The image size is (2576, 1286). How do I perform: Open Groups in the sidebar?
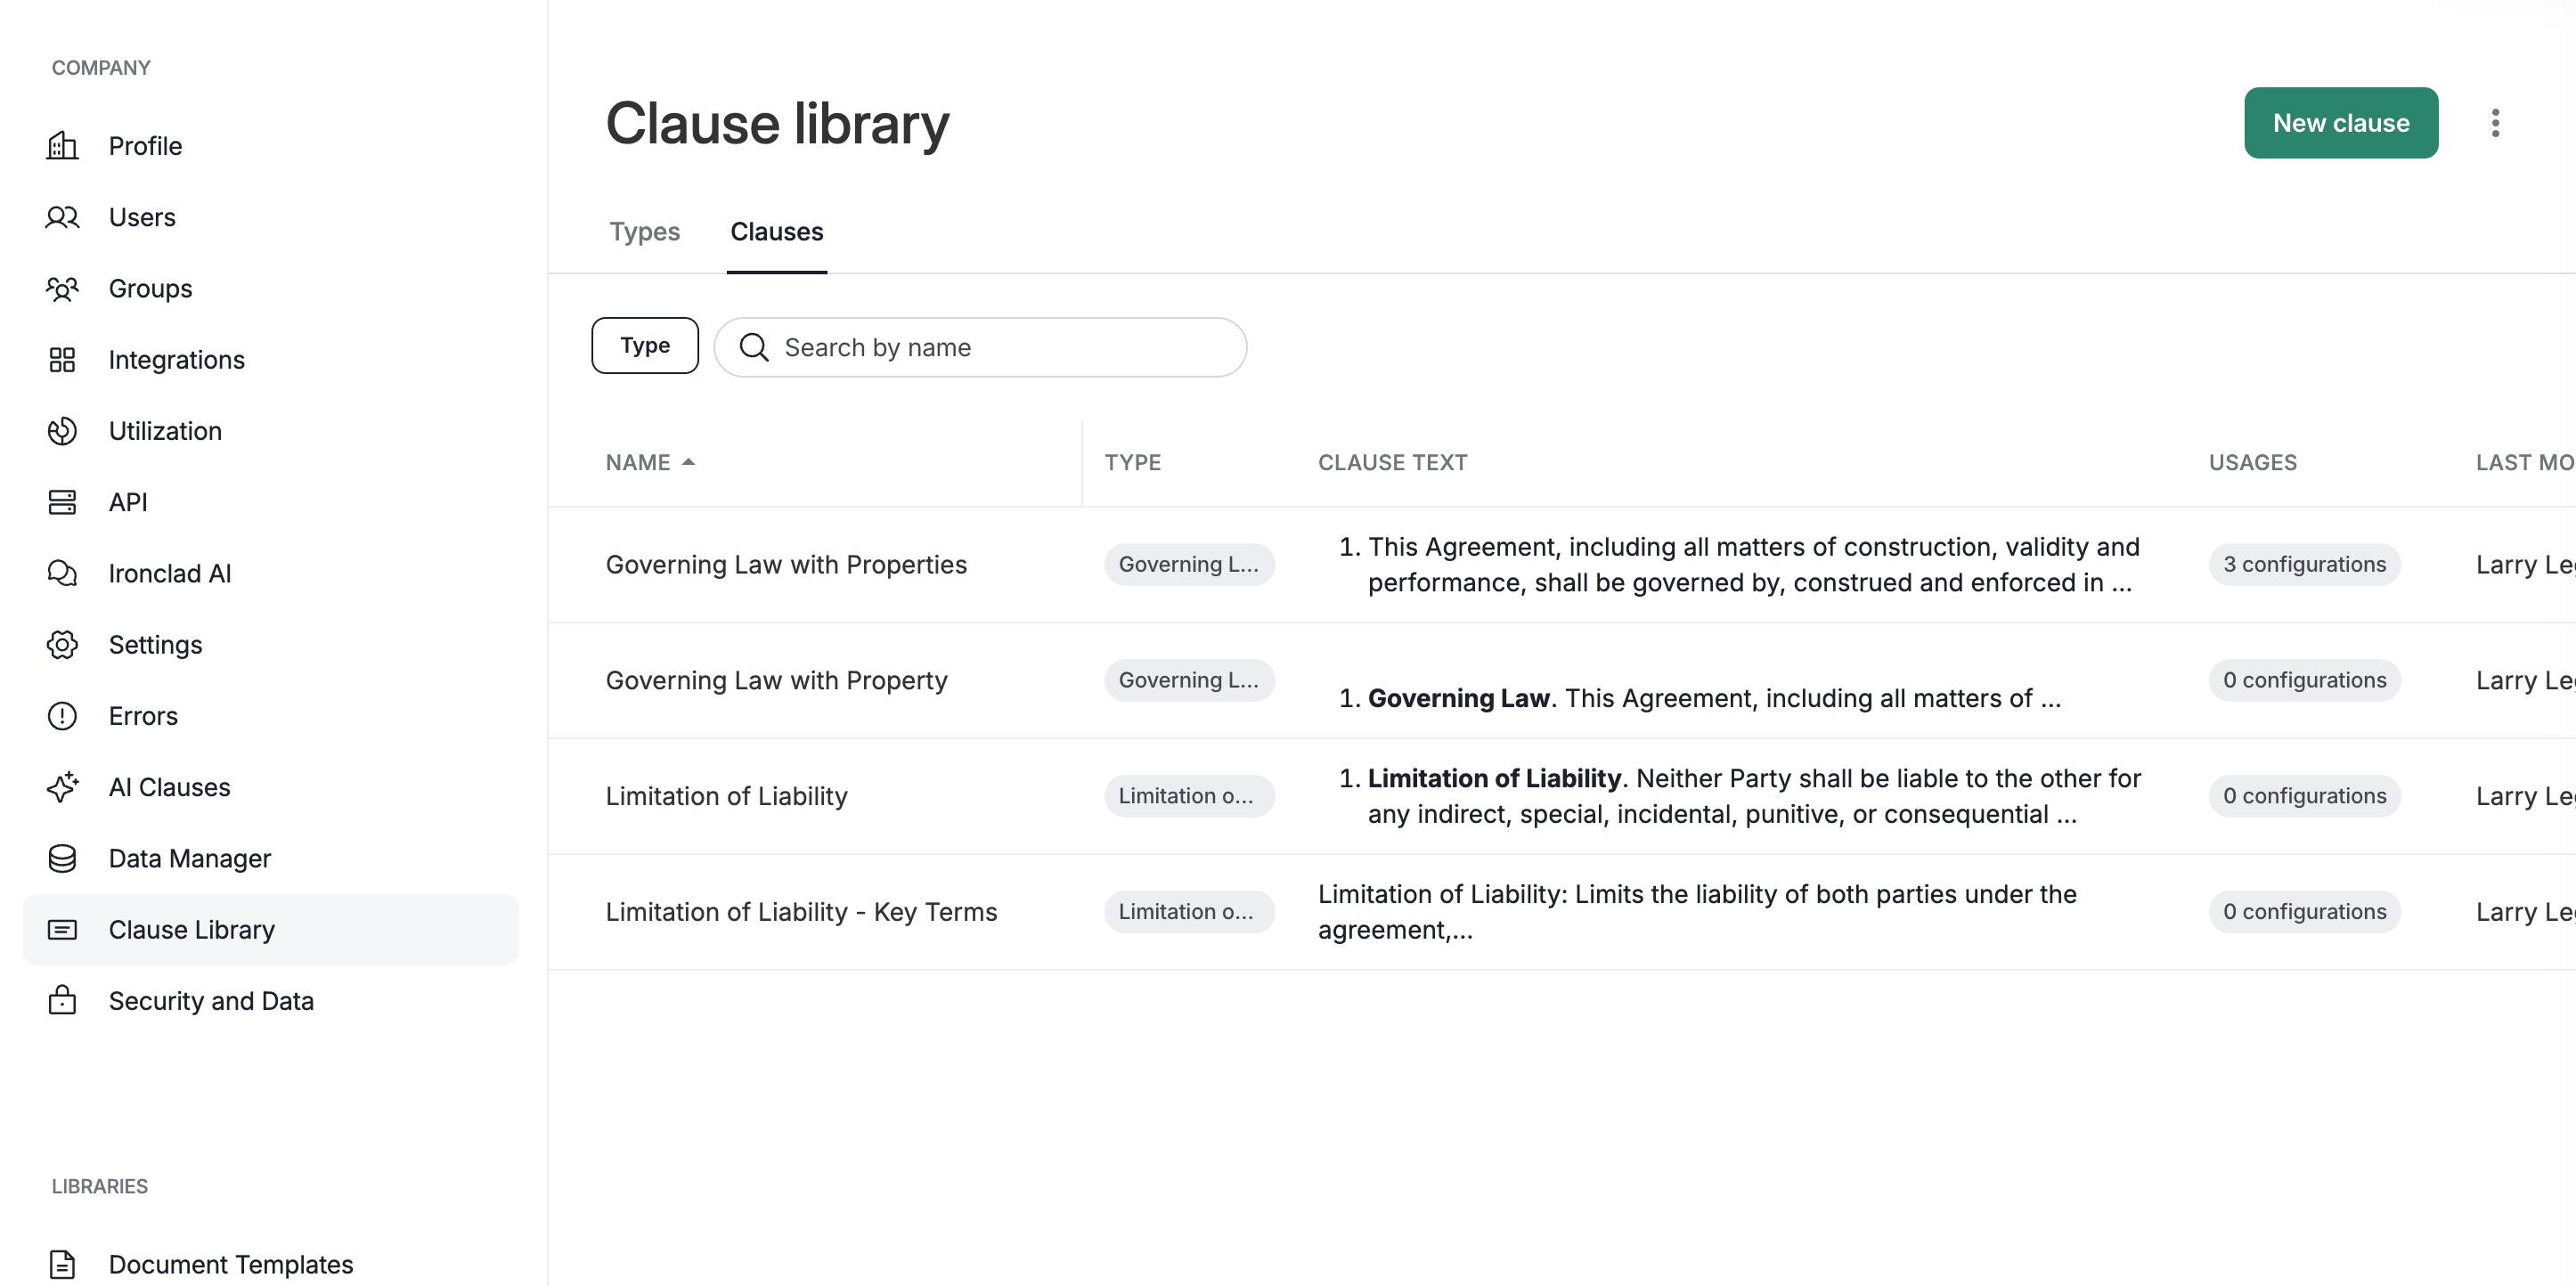270,288
